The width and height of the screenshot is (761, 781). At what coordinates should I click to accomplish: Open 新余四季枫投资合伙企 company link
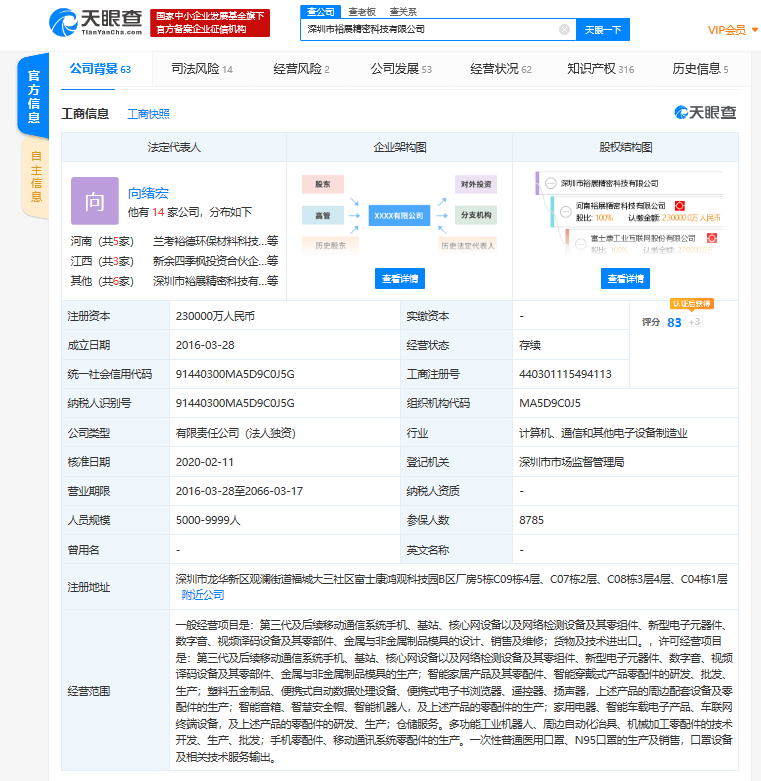(215, 261)
